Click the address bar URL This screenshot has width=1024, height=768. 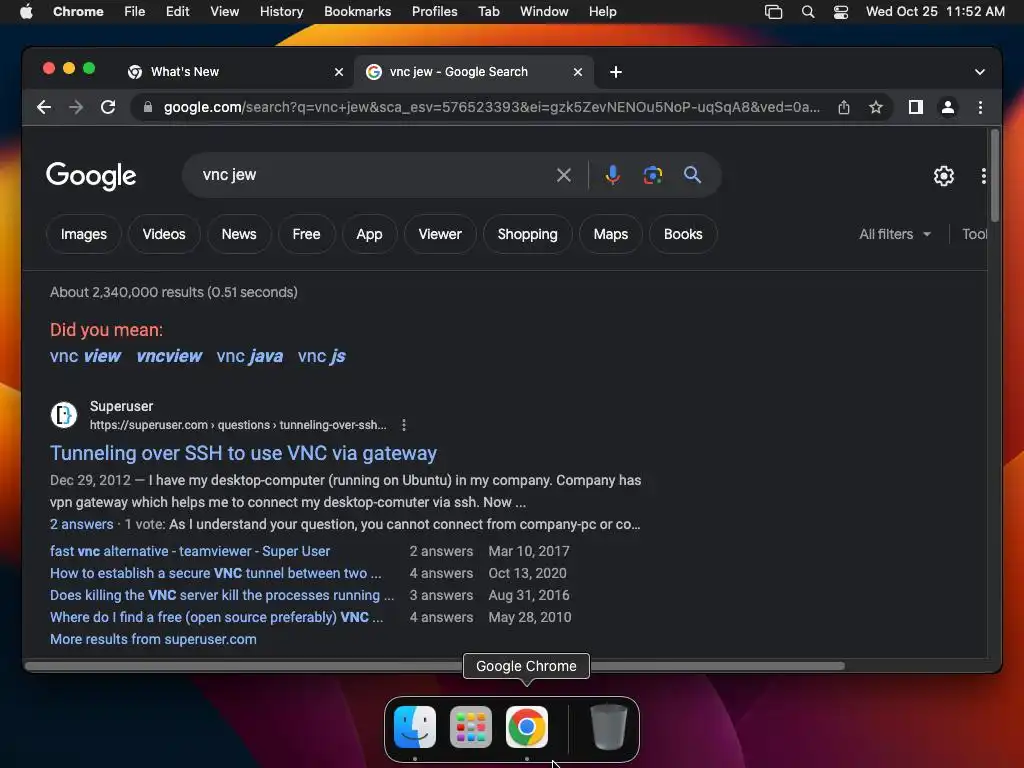[x=491, y=107]
